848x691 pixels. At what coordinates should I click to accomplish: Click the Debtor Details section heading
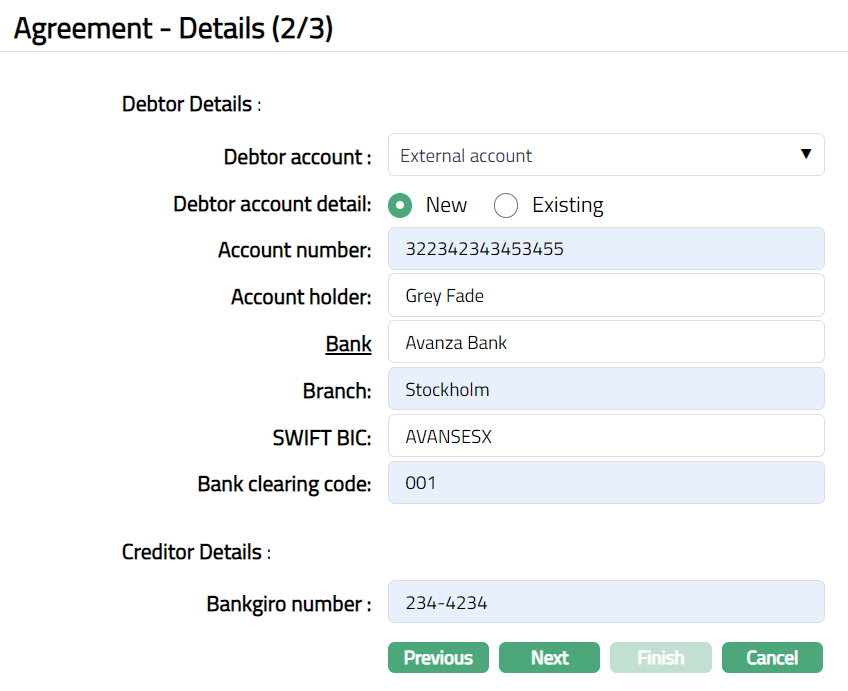188,104
